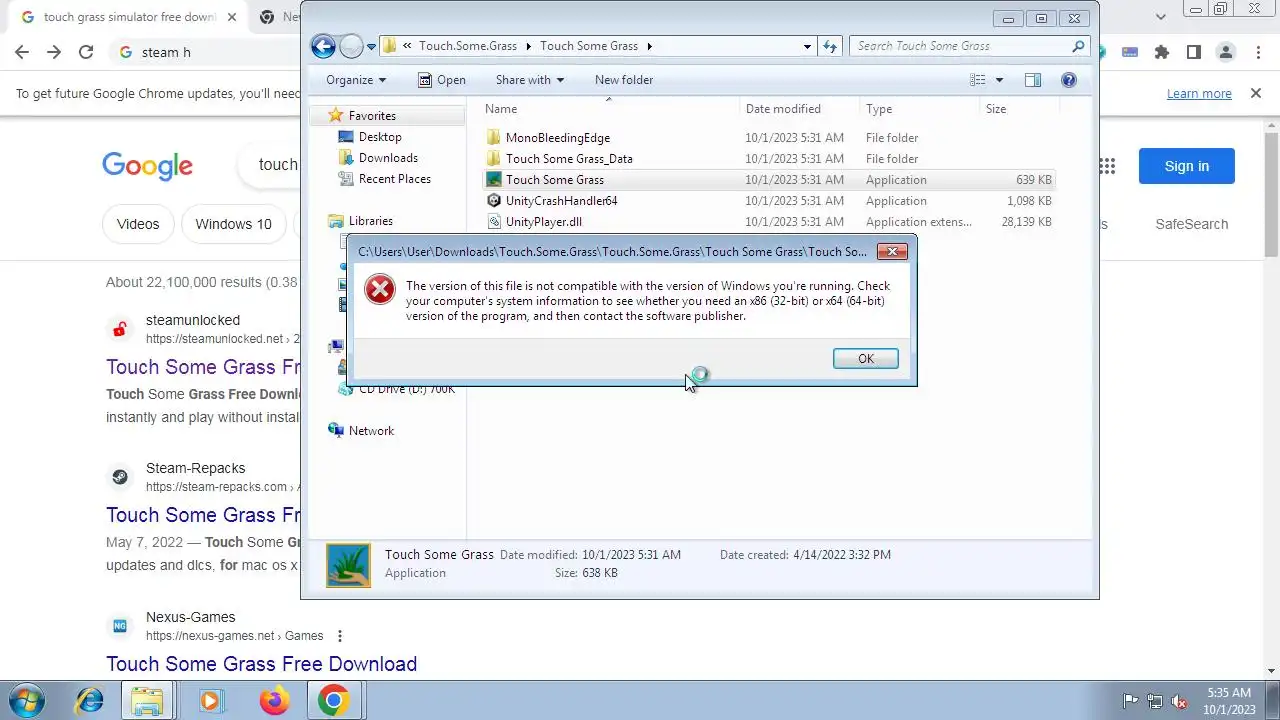Open recent locations dropdown next to navigation arrows

click(371, 46)
